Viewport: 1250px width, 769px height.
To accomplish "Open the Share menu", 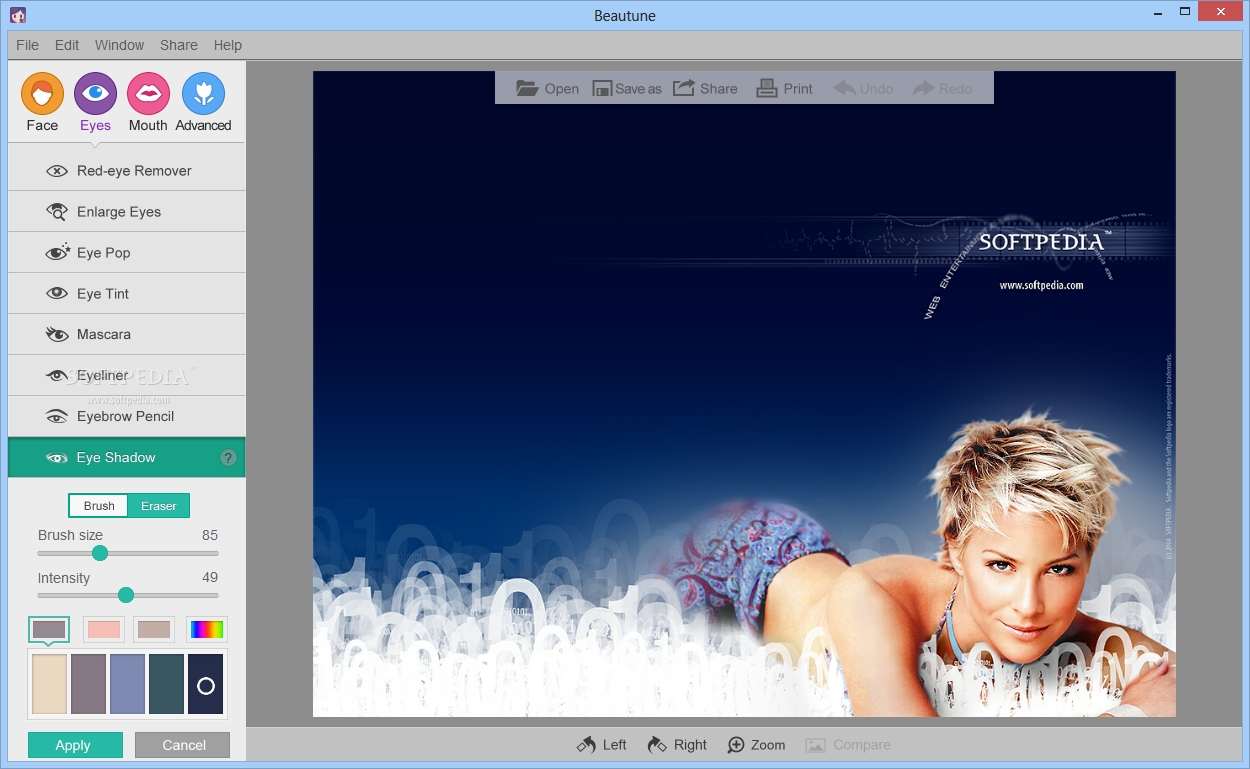I will click(179, 45).
